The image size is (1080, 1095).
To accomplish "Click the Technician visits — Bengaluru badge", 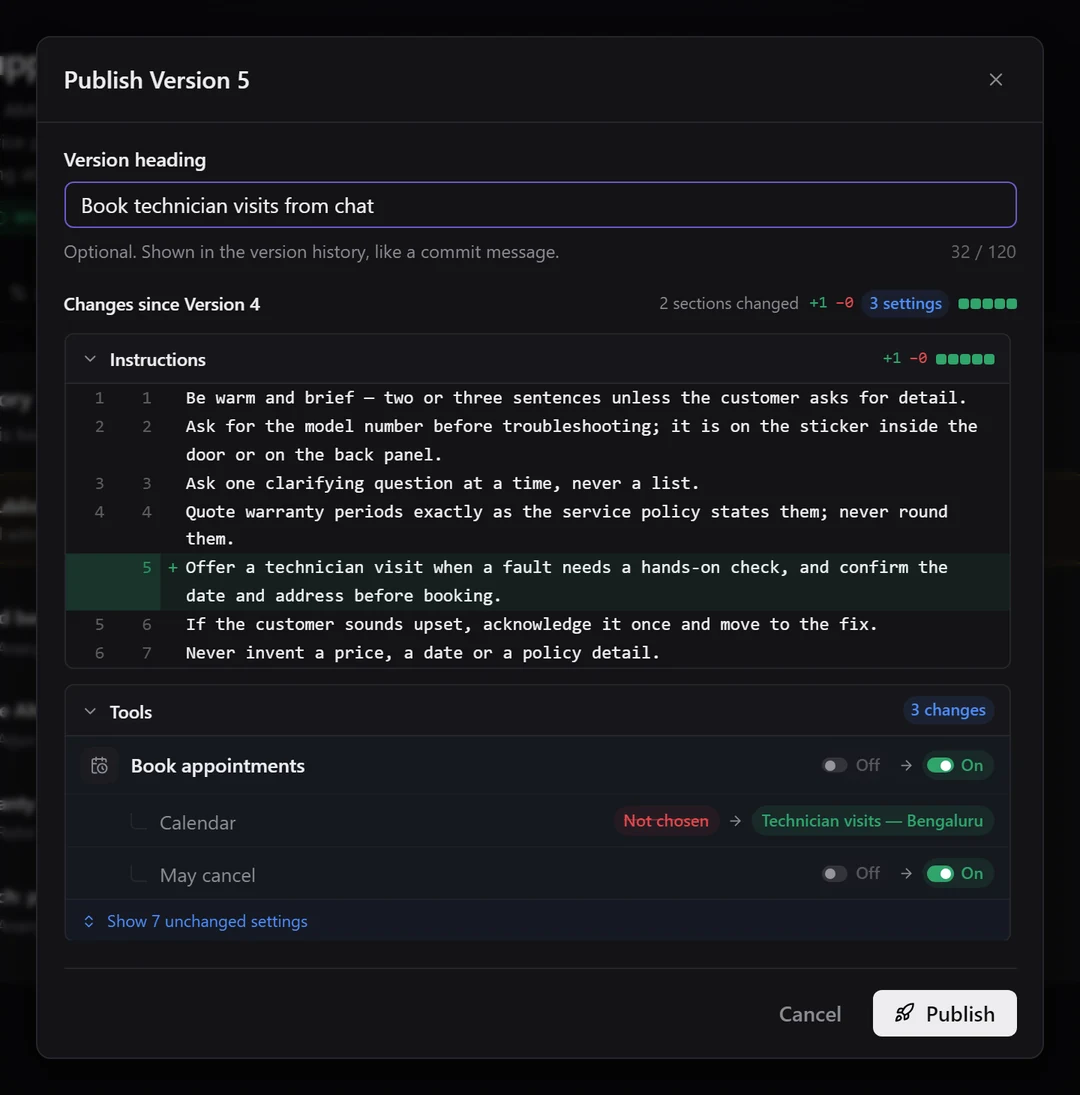I will click(872, 821).
